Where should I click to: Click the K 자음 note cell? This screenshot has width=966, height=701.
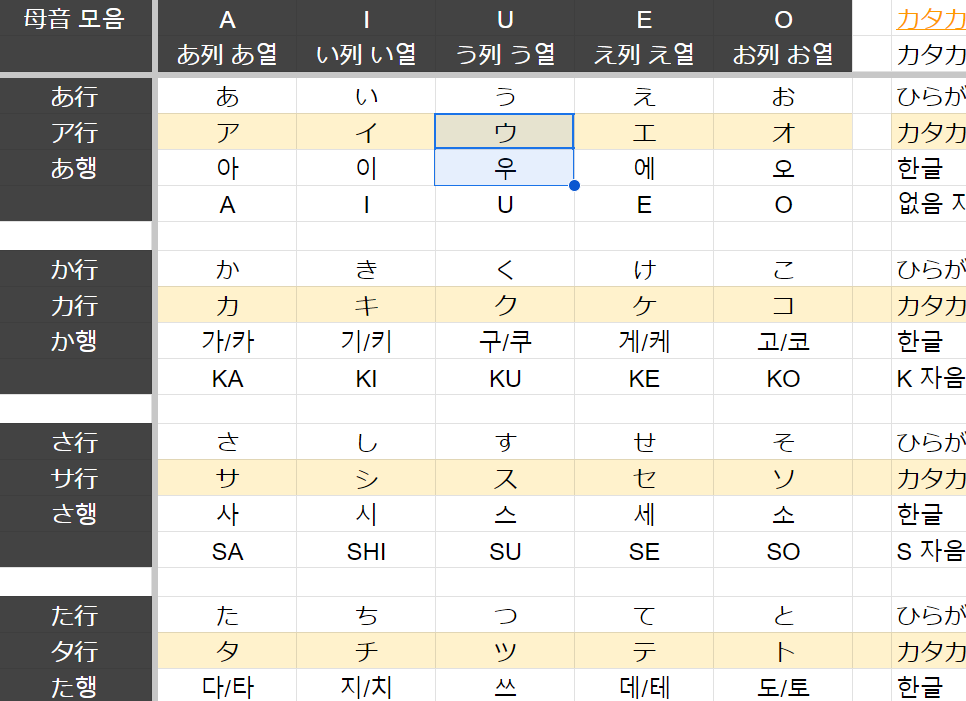tap(930, 378)
